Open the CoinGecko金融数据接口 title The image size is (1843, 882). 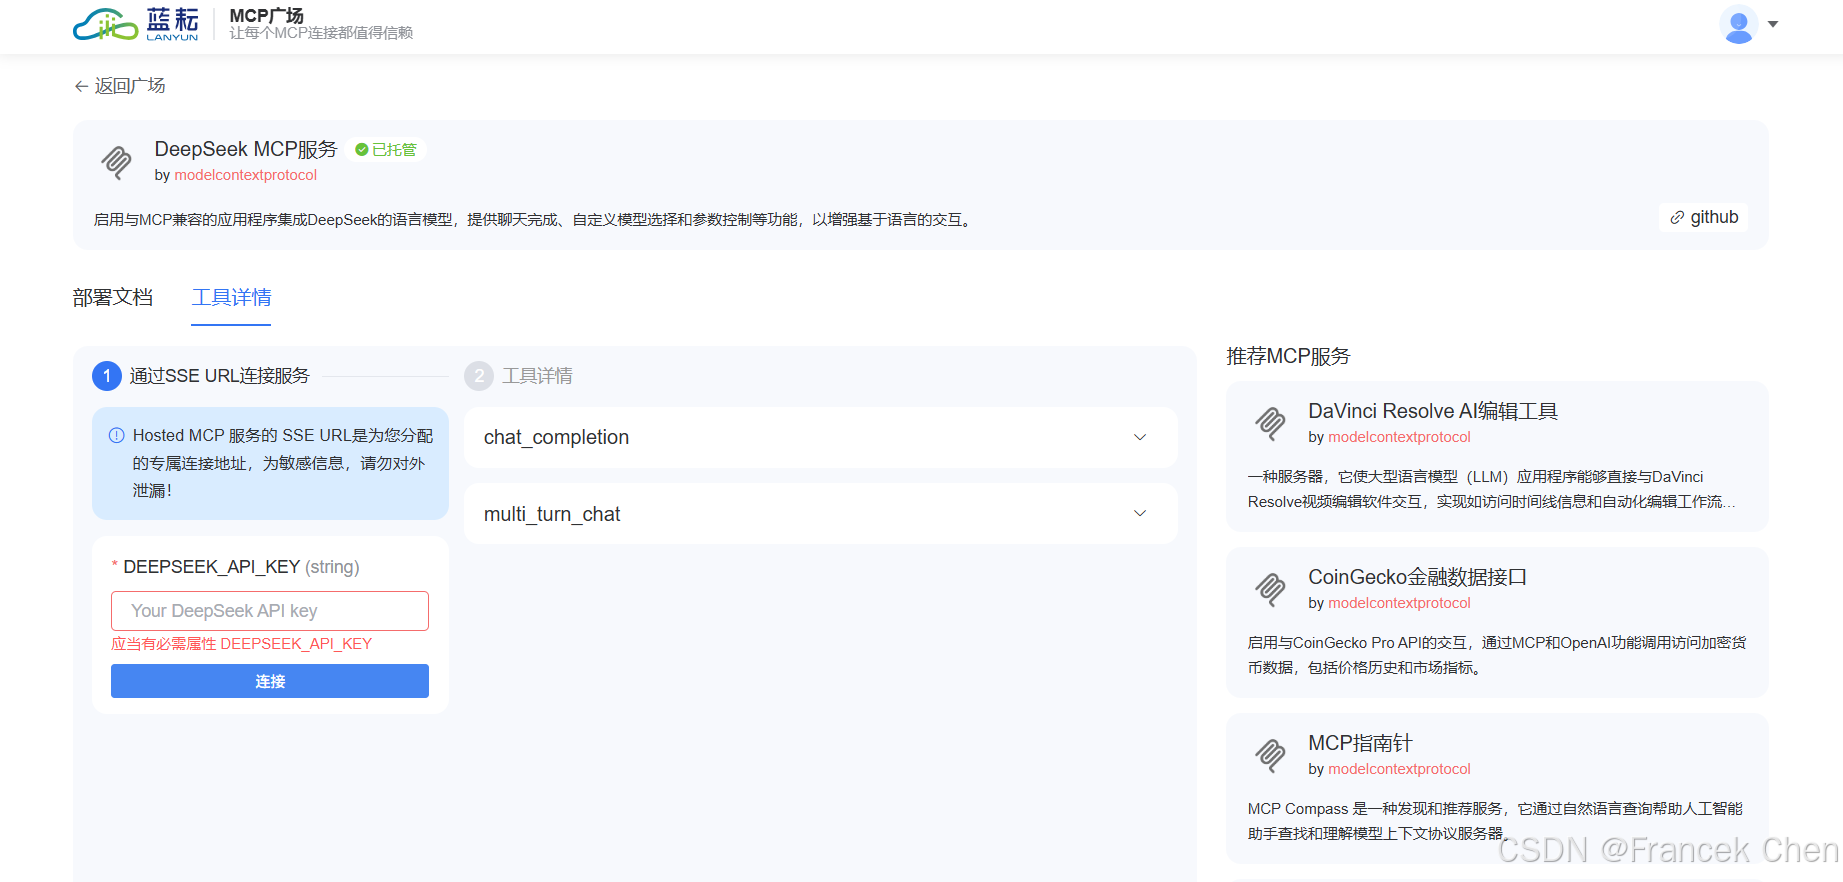[1417, 577]
